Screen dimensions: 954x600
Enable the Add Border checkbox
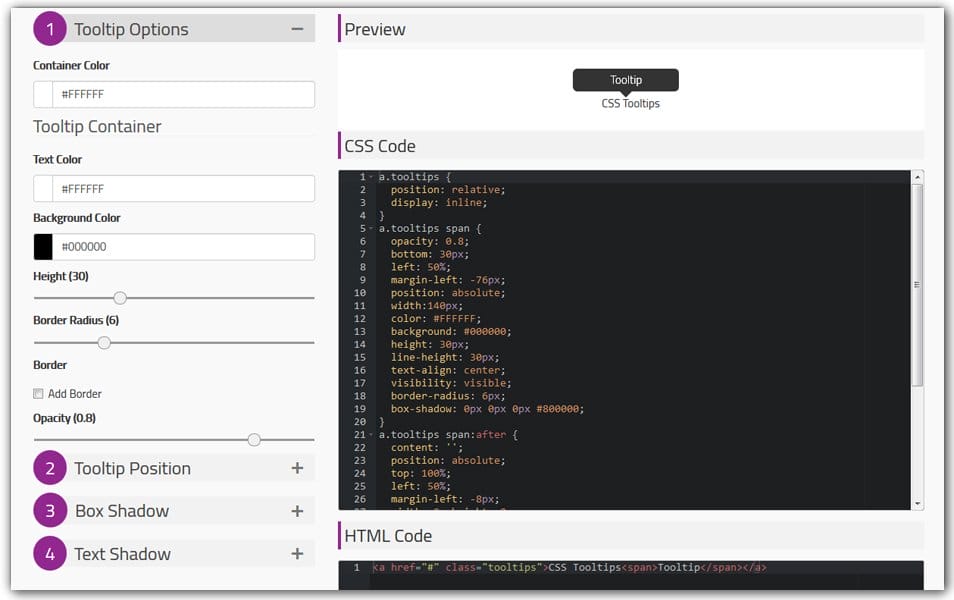pyautogui.click(x=39, y=393)
